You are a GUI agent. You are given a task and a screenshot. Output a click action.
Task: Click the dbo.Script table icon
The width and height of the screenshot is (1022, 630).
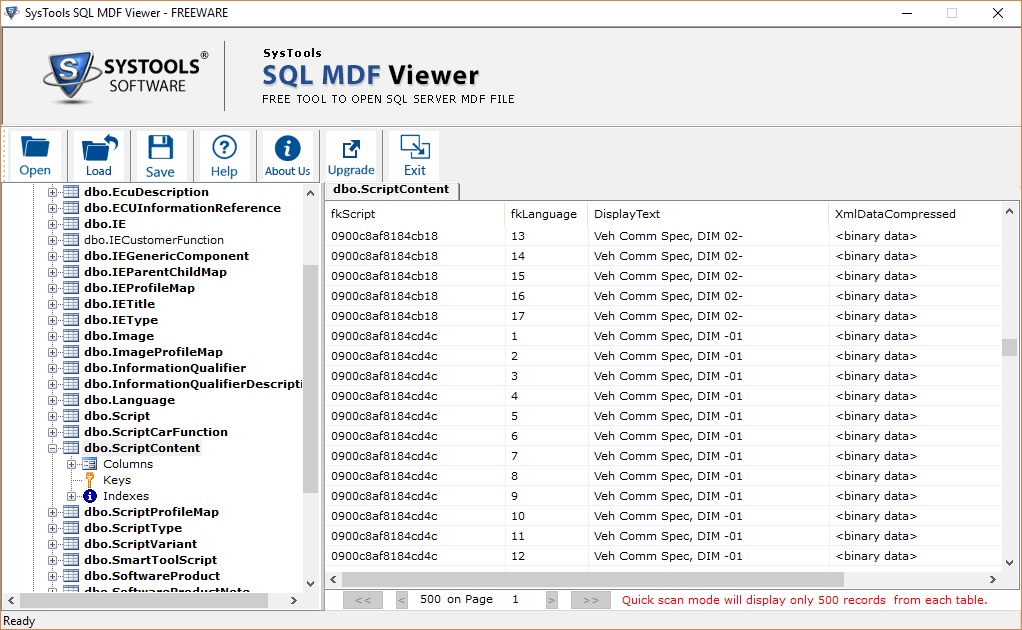[x=71, y=416]
